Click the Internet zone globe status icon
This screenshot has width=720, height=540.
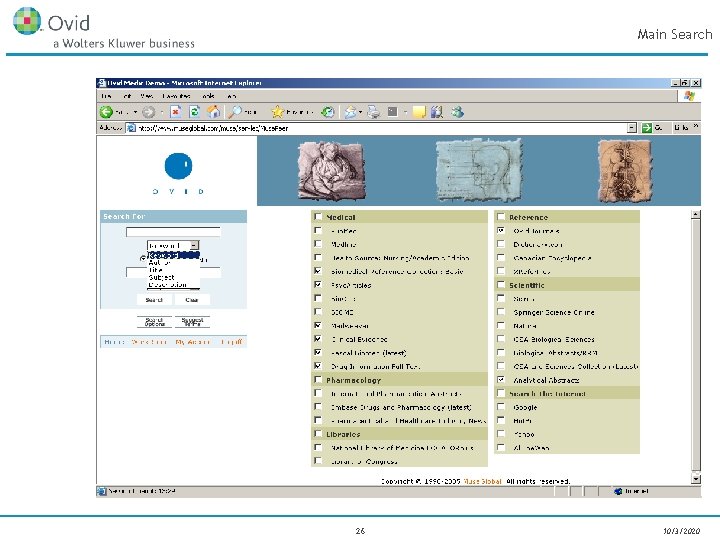coord(618,491)
